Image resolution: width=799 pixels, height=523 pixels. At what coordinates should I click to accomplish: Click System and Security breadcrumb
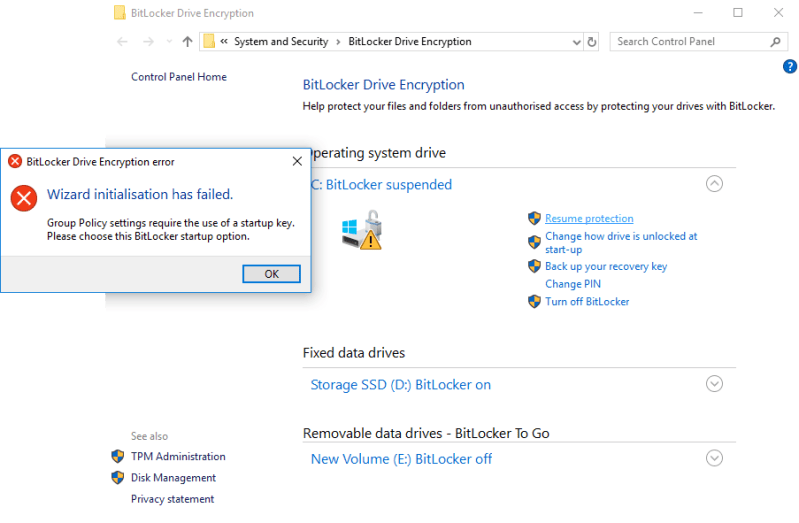pyautogui.click(x=281, y=42)
